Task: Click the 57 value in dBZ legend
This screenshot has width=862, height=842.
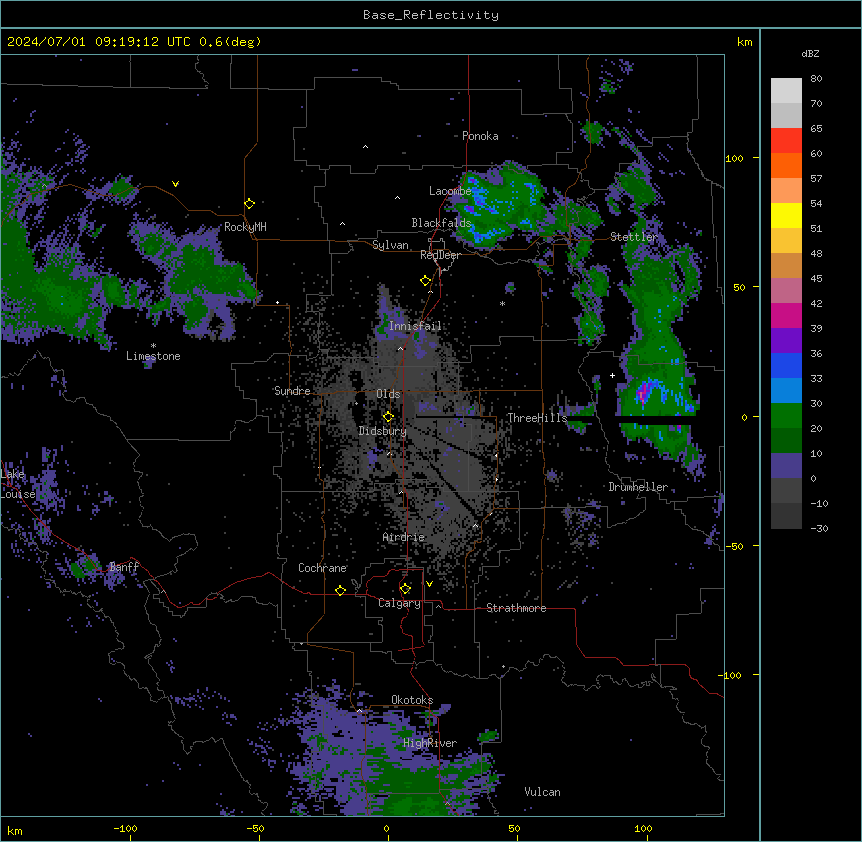Action: click(816, 179)
